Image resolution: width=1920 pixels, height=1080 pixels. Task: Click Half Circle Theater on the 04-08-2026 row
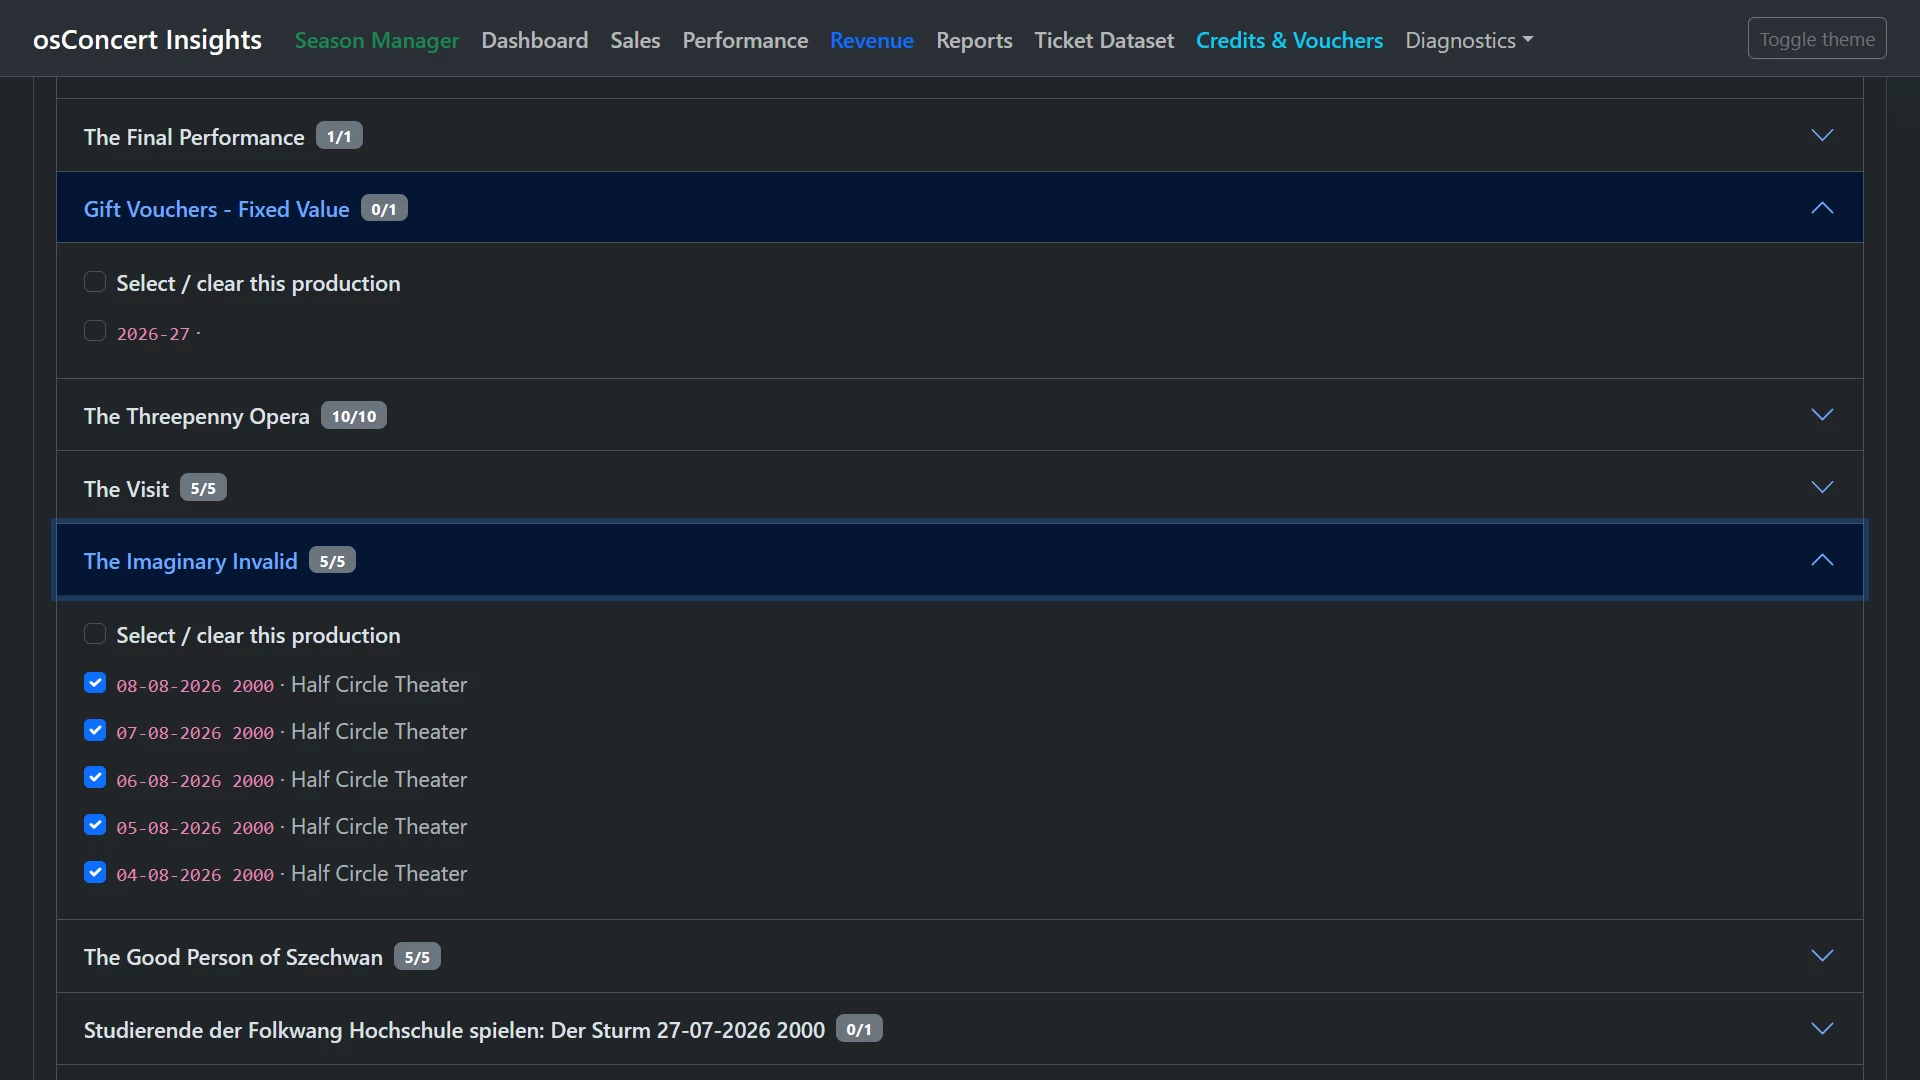tap(379, 873)
